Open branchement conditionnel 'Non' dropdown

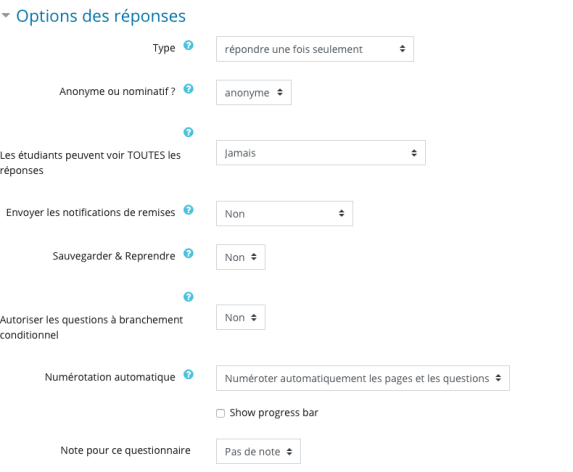[x=240, y=317]
